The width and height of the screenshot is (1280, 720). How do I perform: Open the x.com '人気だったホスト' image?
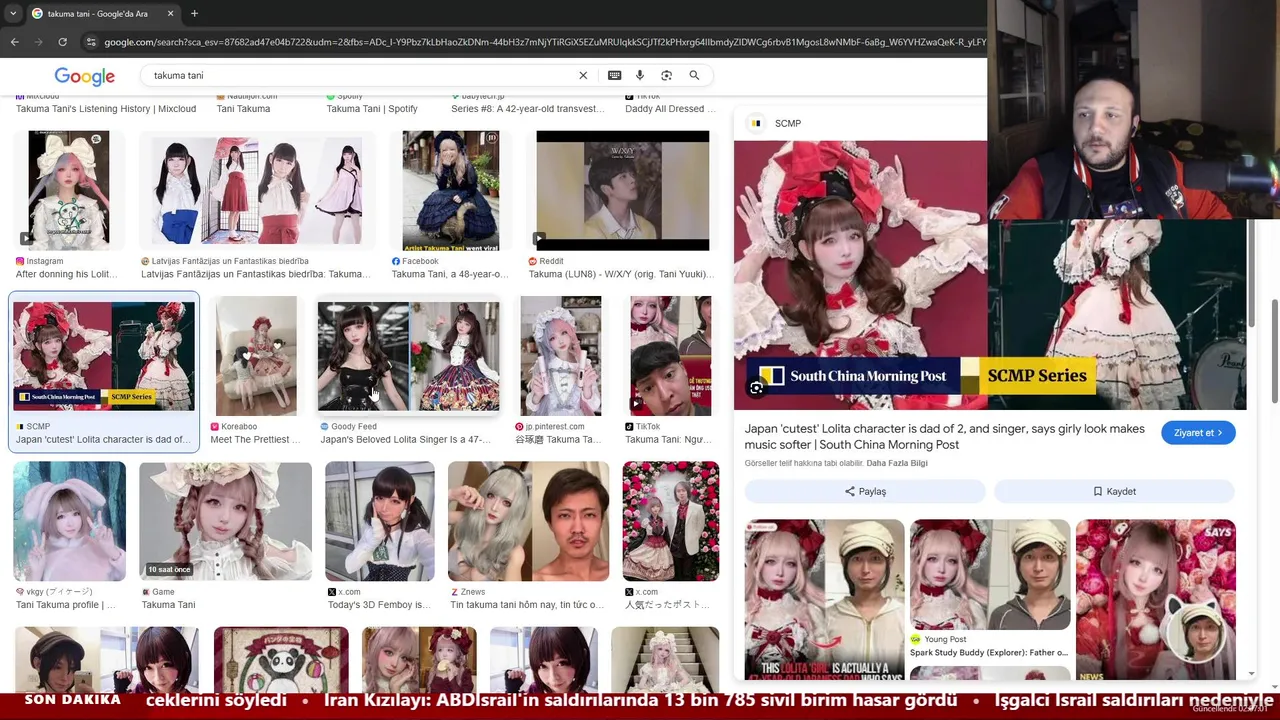click(670, 521)
